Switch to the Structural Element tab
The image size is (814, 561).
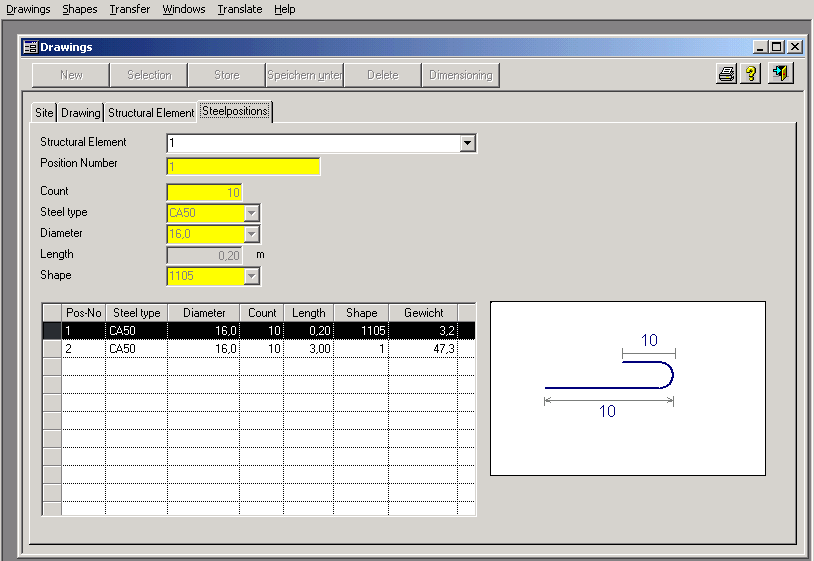pos(151,113)
